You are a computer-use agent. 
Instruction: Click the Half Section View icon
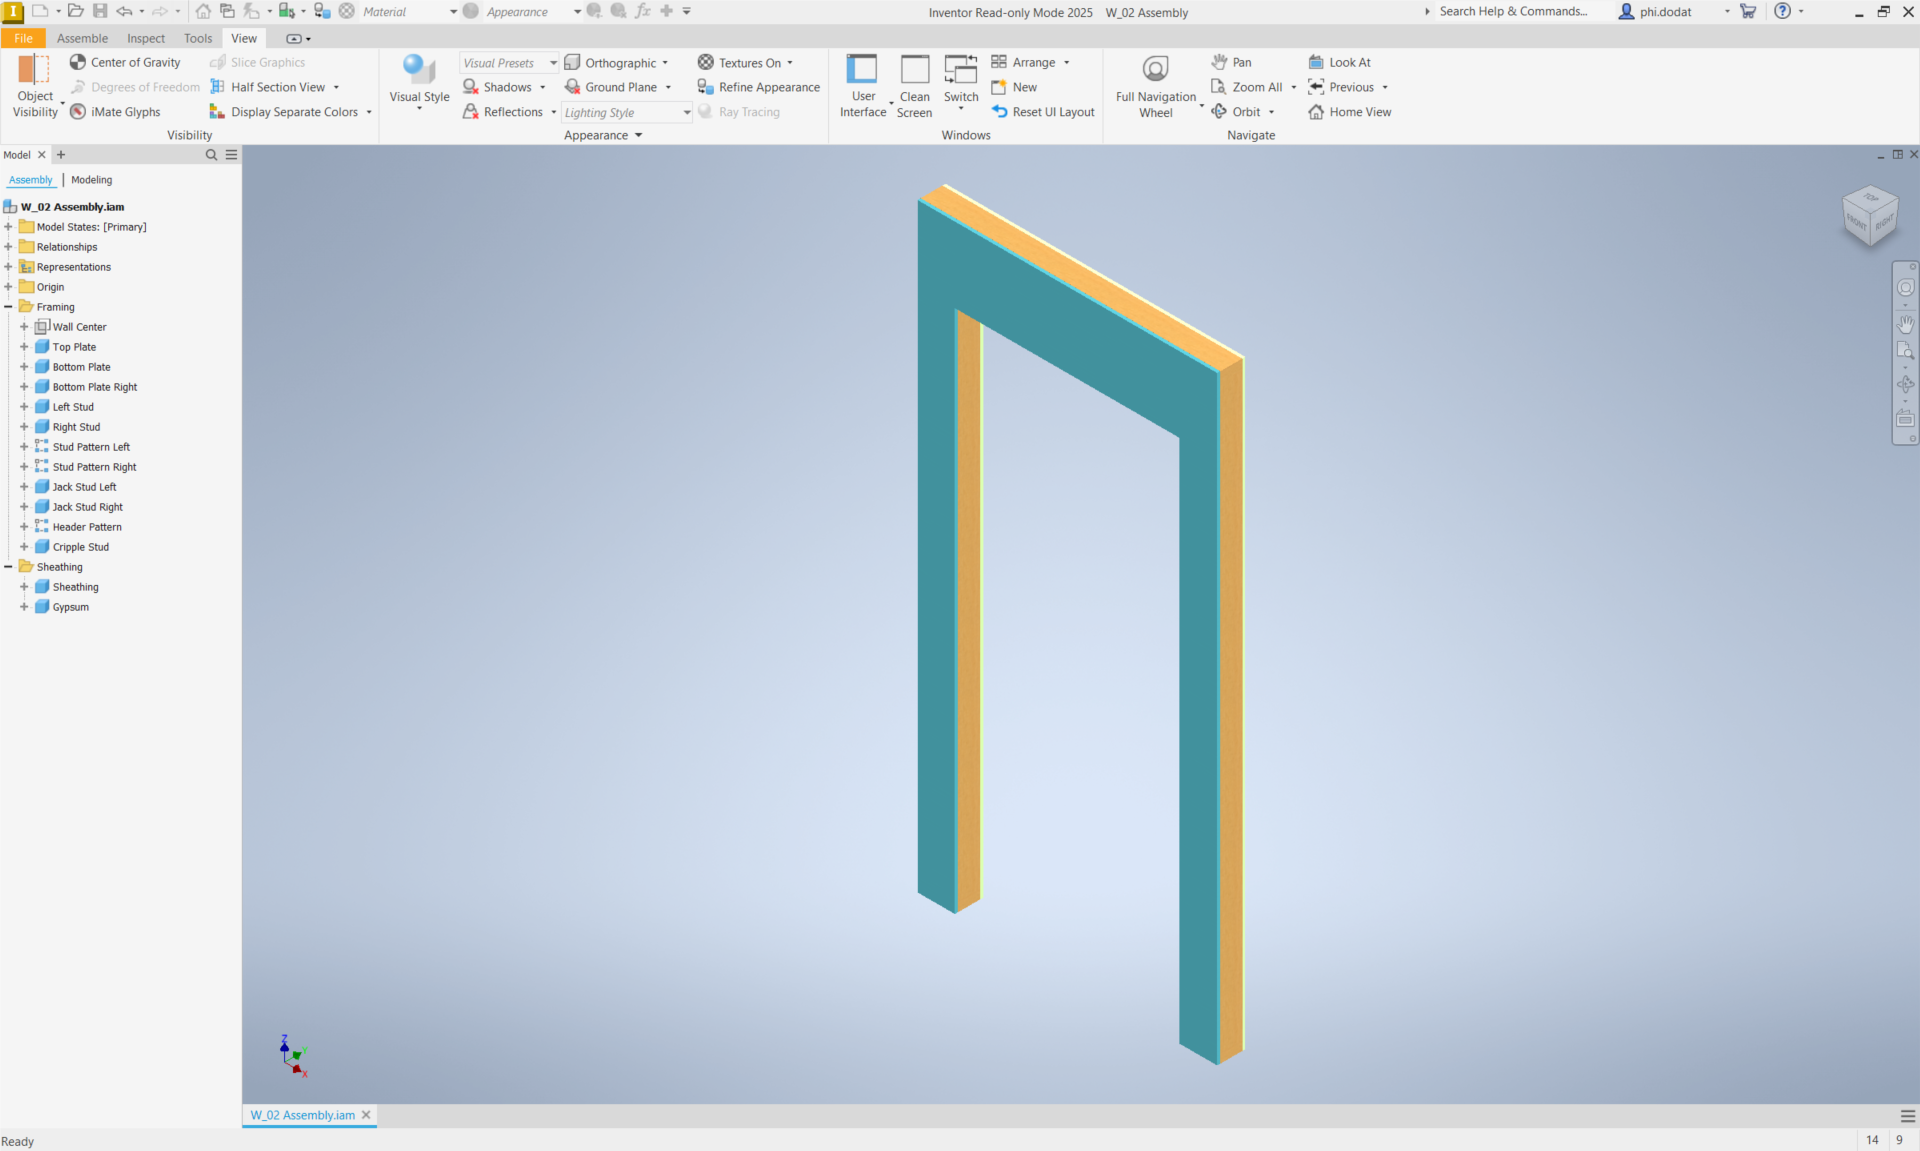point(217,87)
